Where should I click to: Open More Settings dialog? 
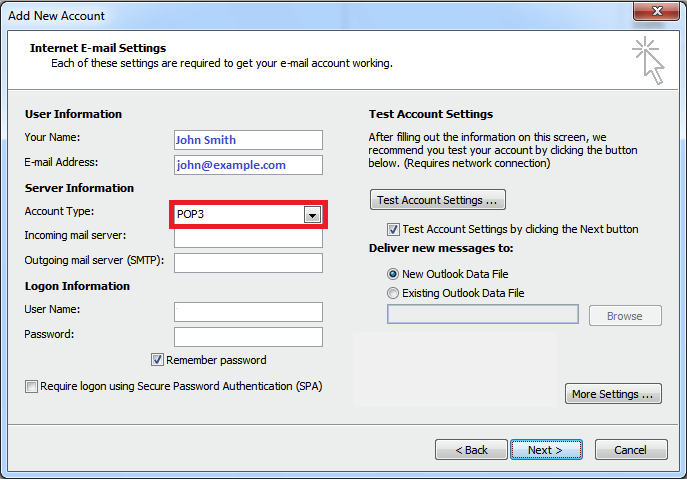613,394
